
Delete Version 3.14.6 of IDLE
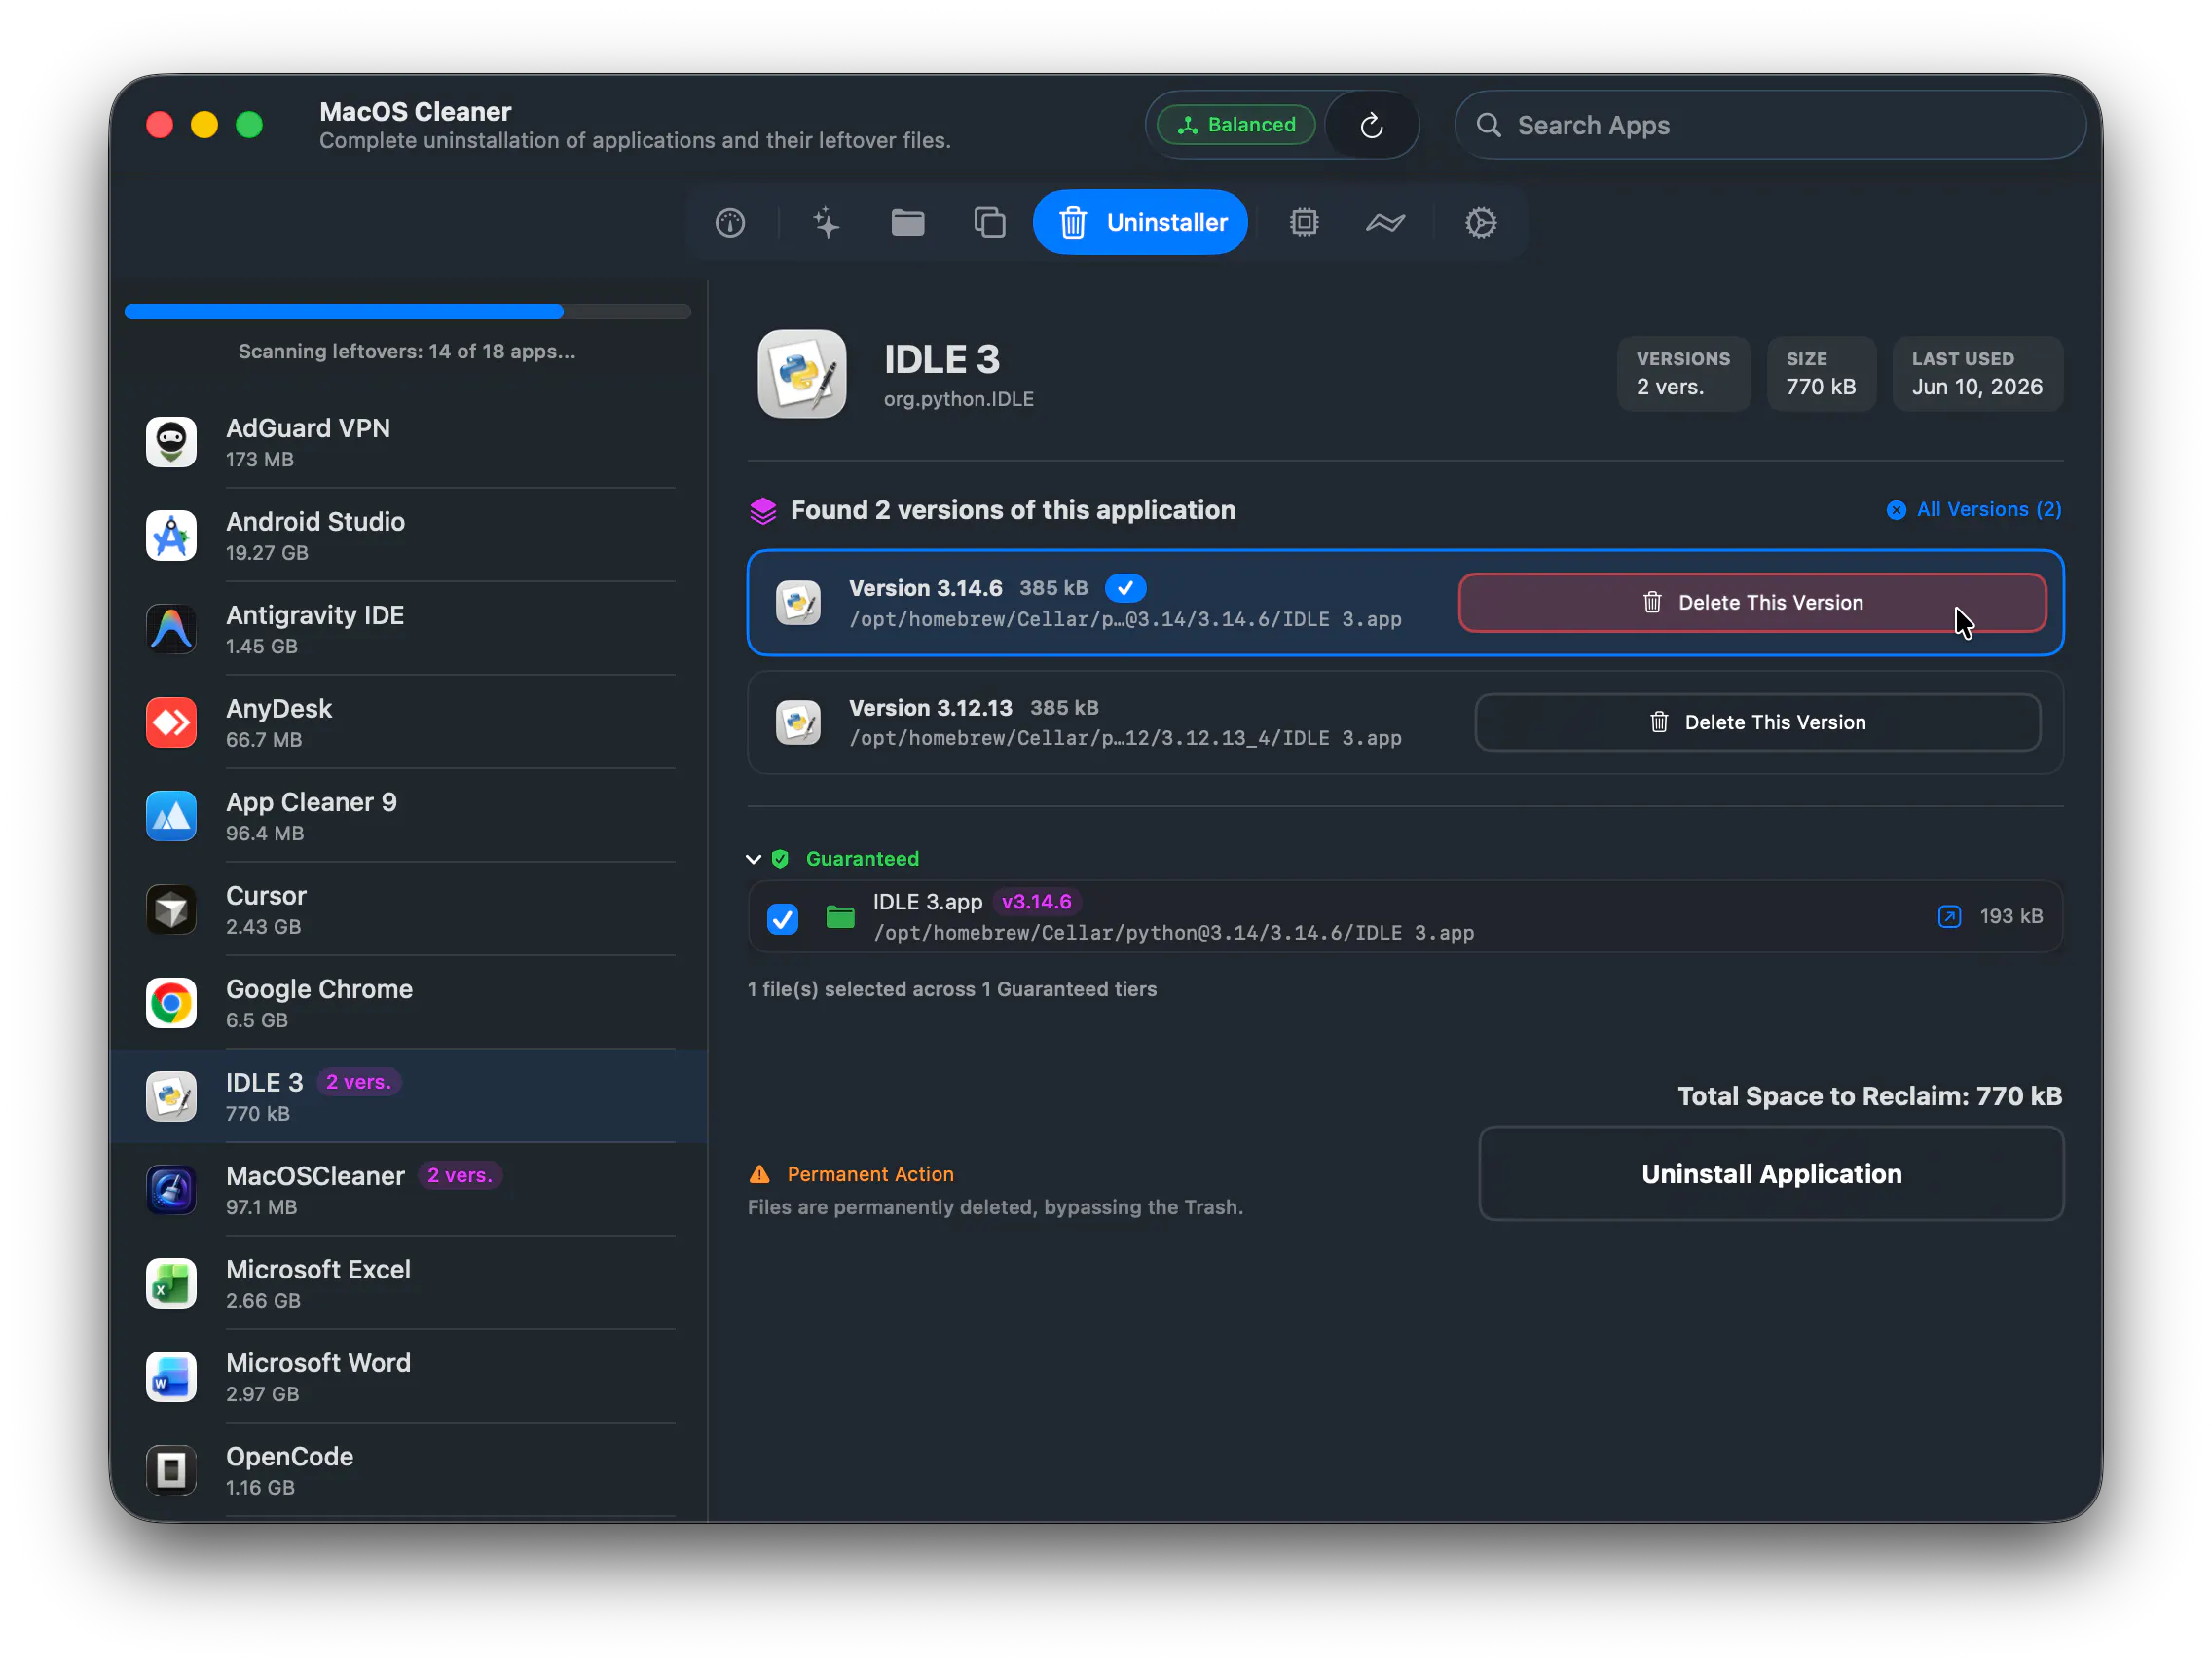(x=1752, y=603)
